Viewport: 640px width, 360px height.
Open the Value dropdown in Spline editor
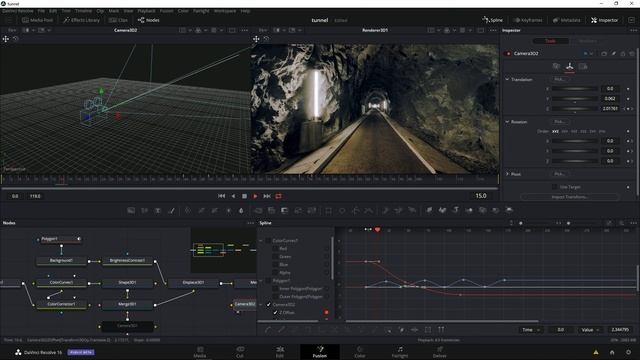click(x=590, y=330)
